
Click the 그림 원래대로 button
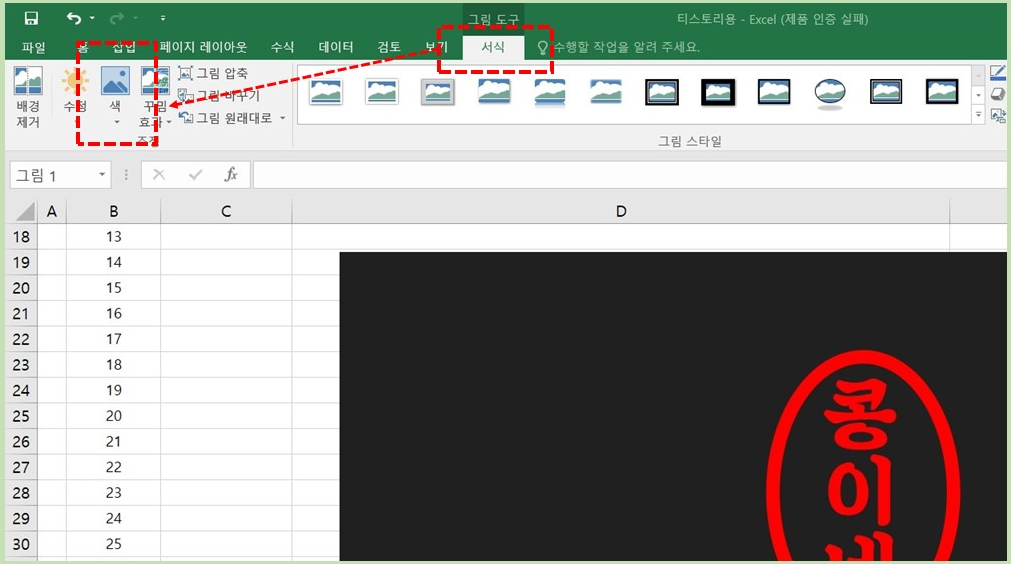[x=226, y=118]
